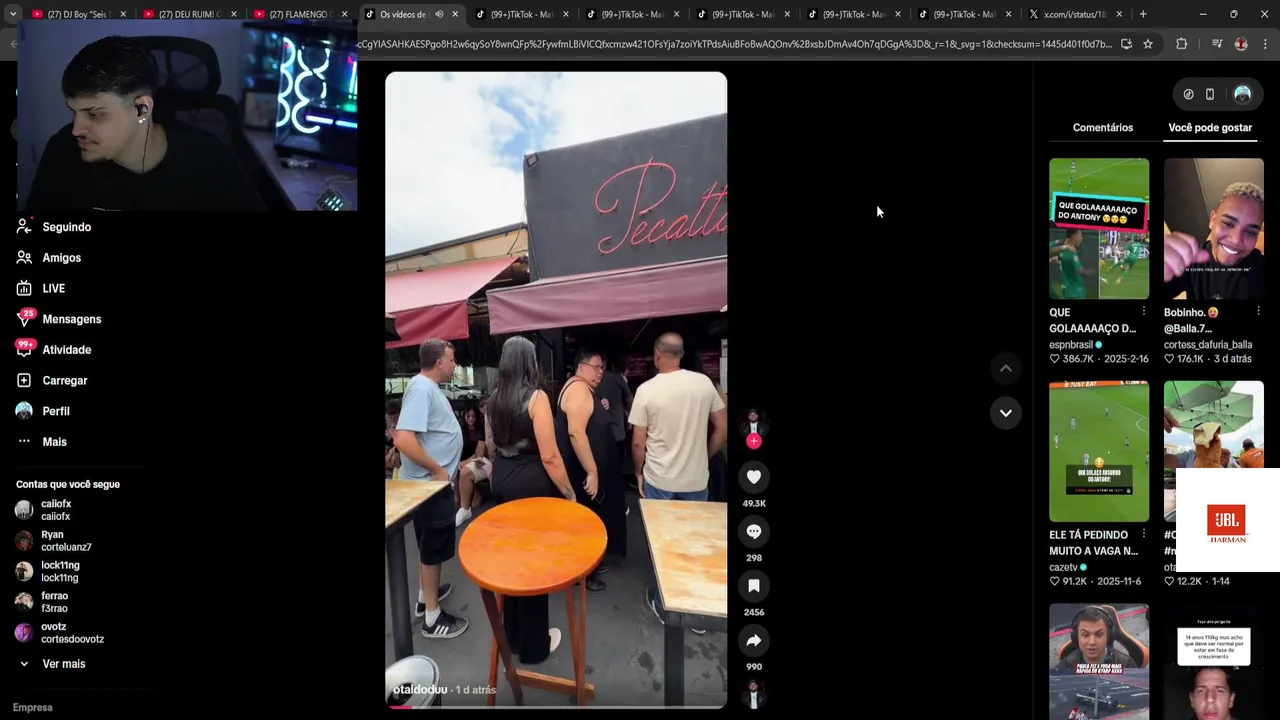Open the Chrome profile avatar in the toolbar
The image size is (1280, 720).
[1241, 44]
